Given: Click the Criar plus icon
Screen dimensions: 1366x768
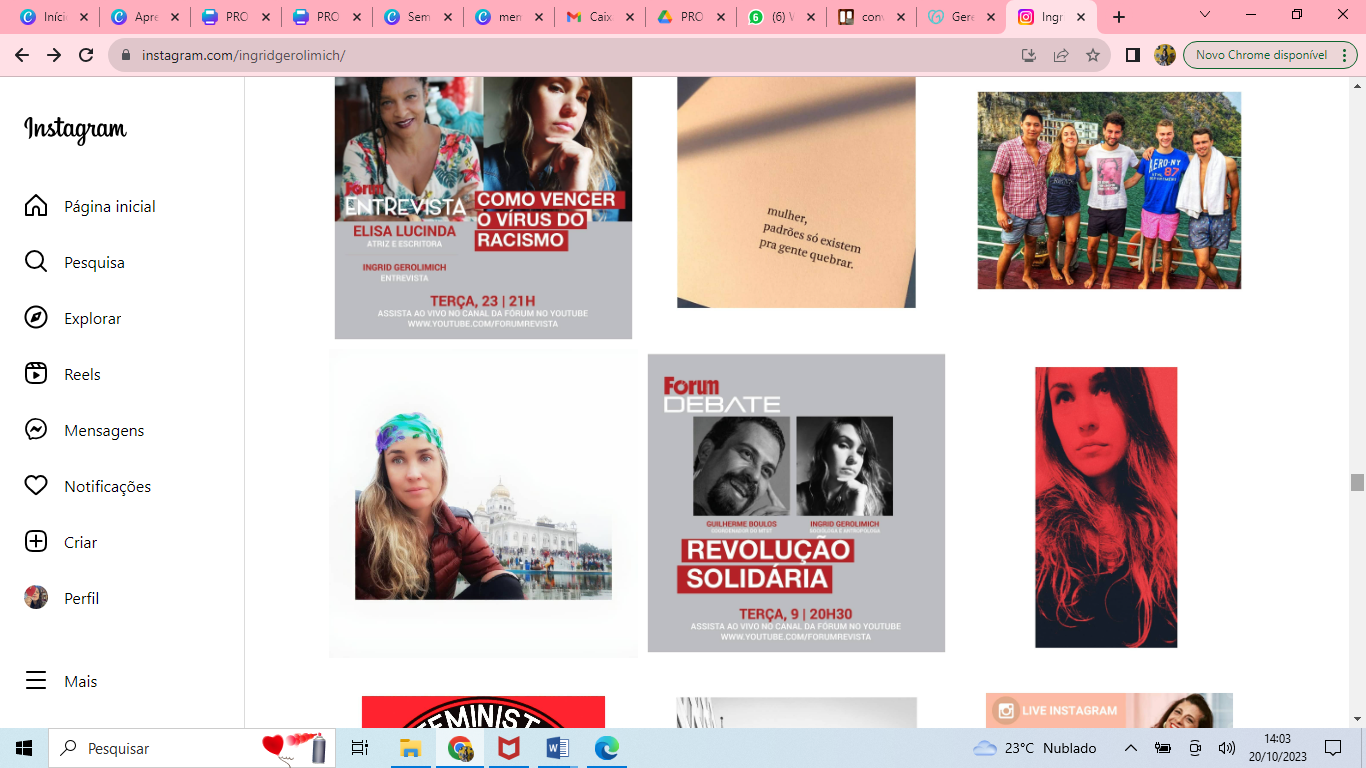Looking at the screenshot, I should [x=36, y=542].
